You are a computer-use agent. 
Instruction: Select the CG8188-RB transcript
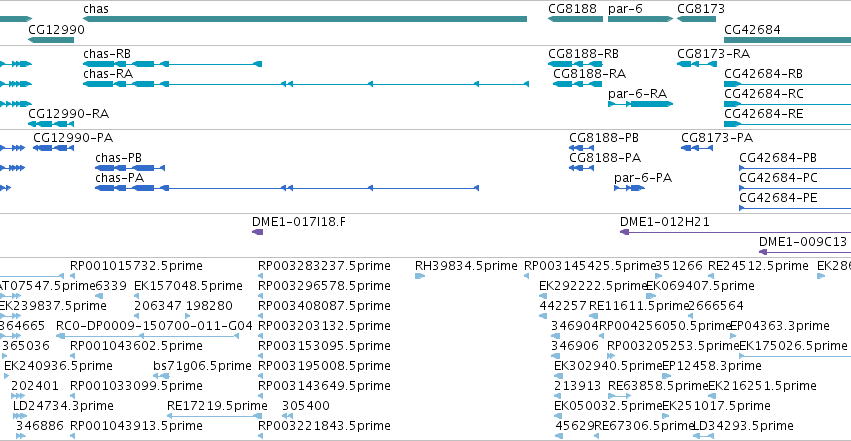pos(575,64)
